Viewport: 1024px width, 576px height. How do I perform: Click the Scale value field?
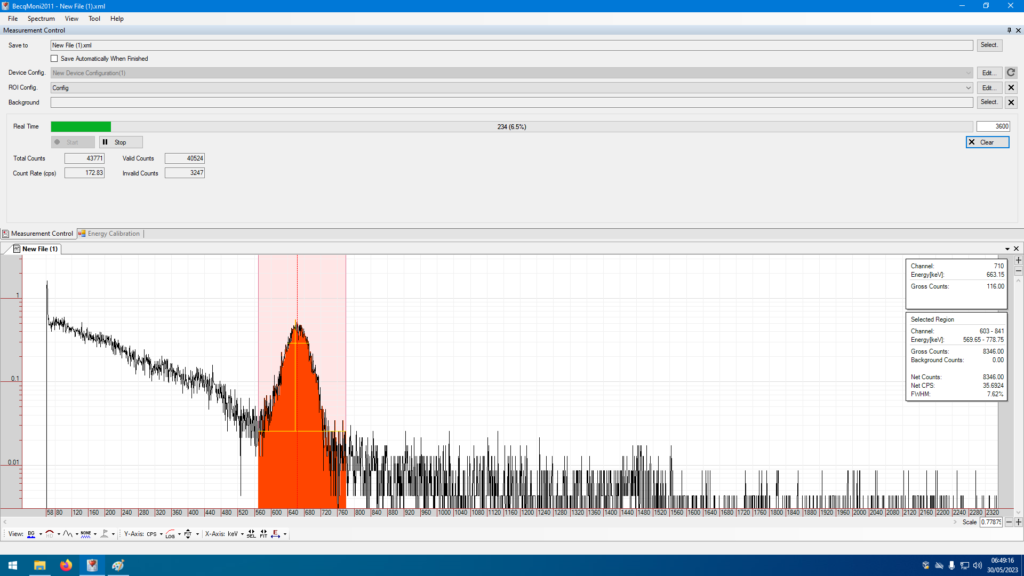[x=991, y=522]
